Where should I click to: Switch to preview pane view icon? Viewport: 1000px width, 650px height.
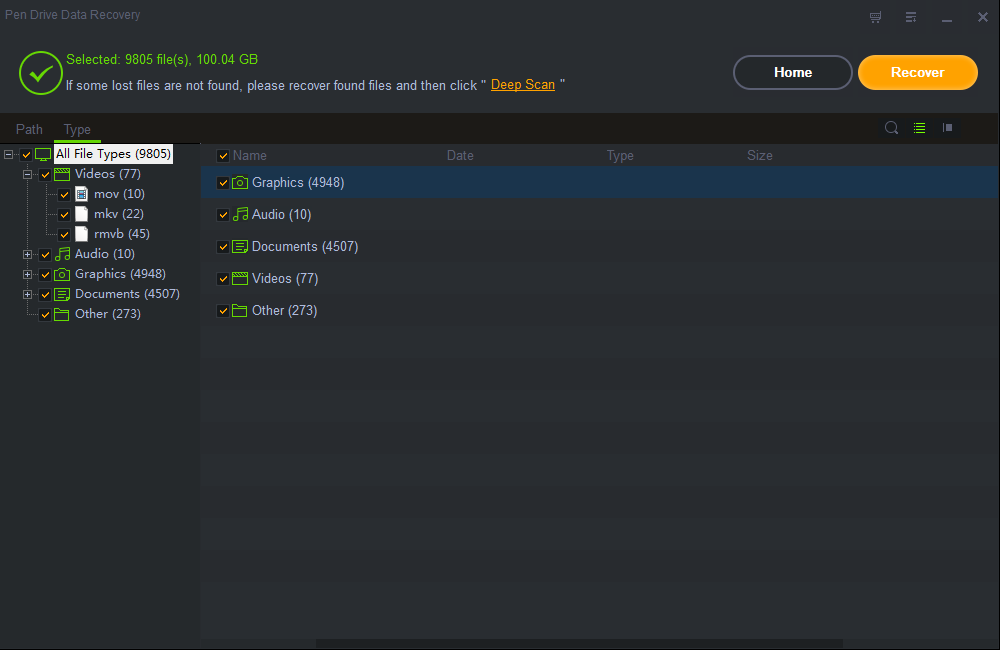coord(947,128)
